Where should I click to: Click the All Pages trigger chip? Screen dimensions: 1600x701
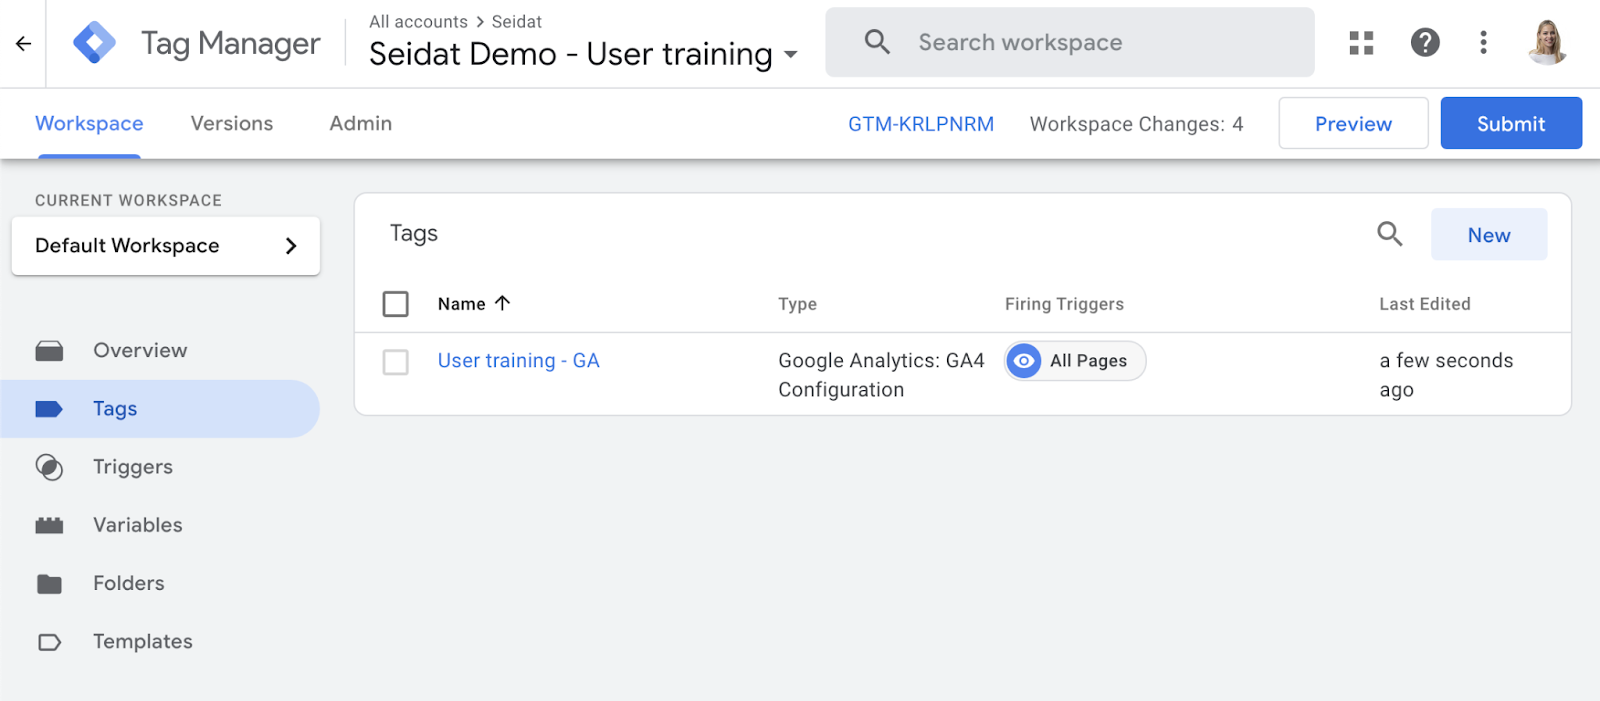pyautogui.click(x=1075, y=361)
